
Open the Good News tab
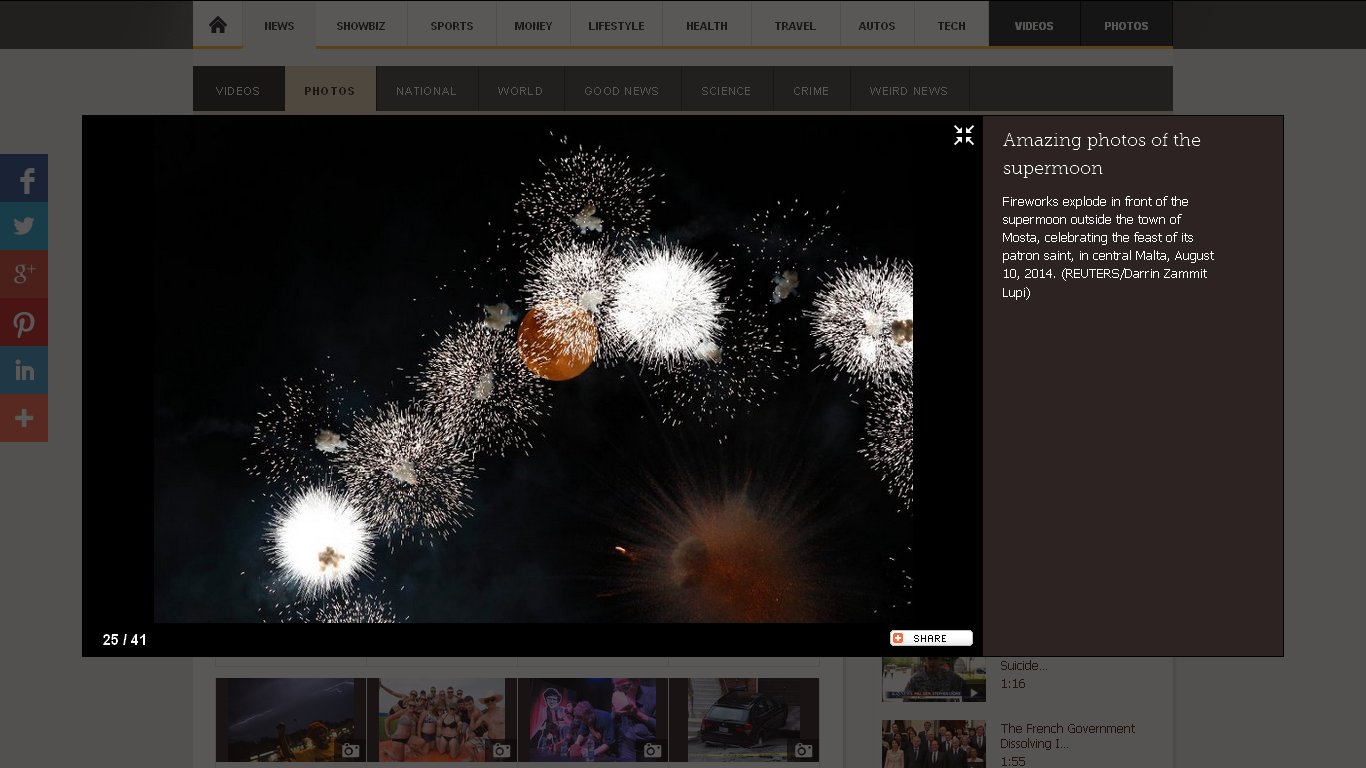click(x=621, y=91)
